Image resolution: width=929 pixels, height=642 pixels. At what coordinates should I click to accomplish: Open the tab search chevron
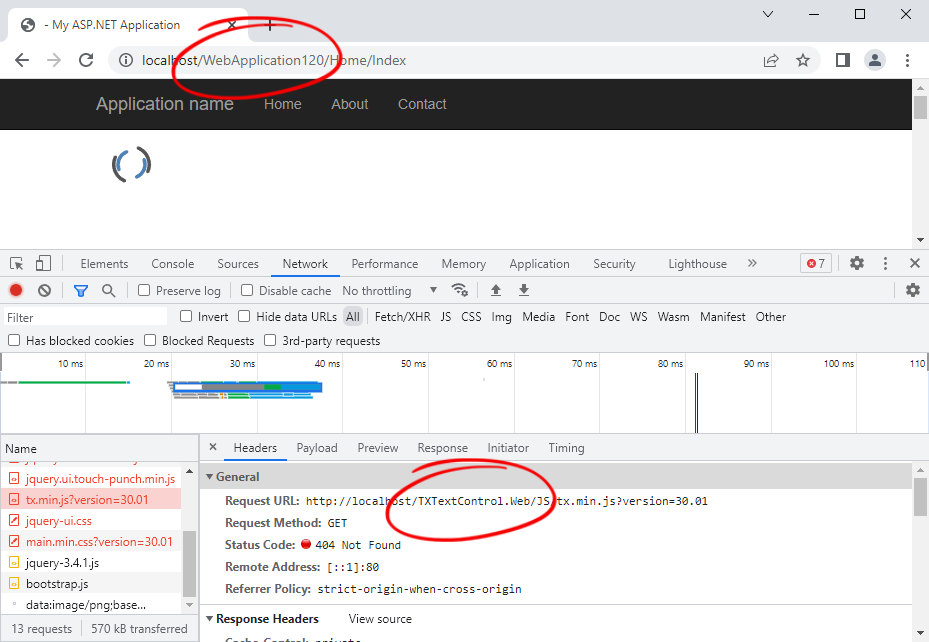(768, 14)
